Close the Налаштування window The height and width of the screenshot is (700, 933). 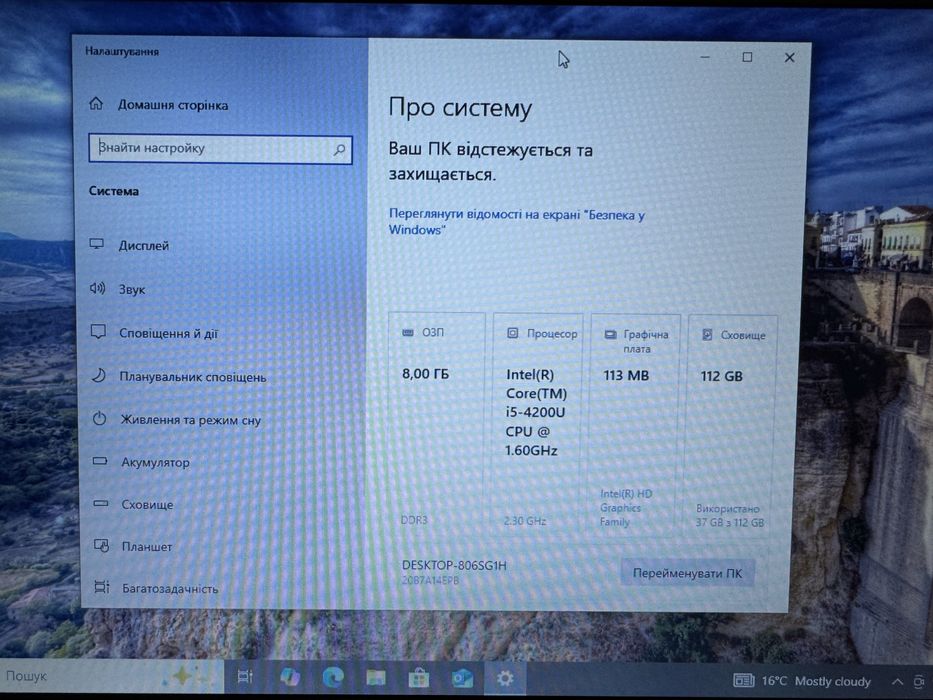(x=790, y=58)
